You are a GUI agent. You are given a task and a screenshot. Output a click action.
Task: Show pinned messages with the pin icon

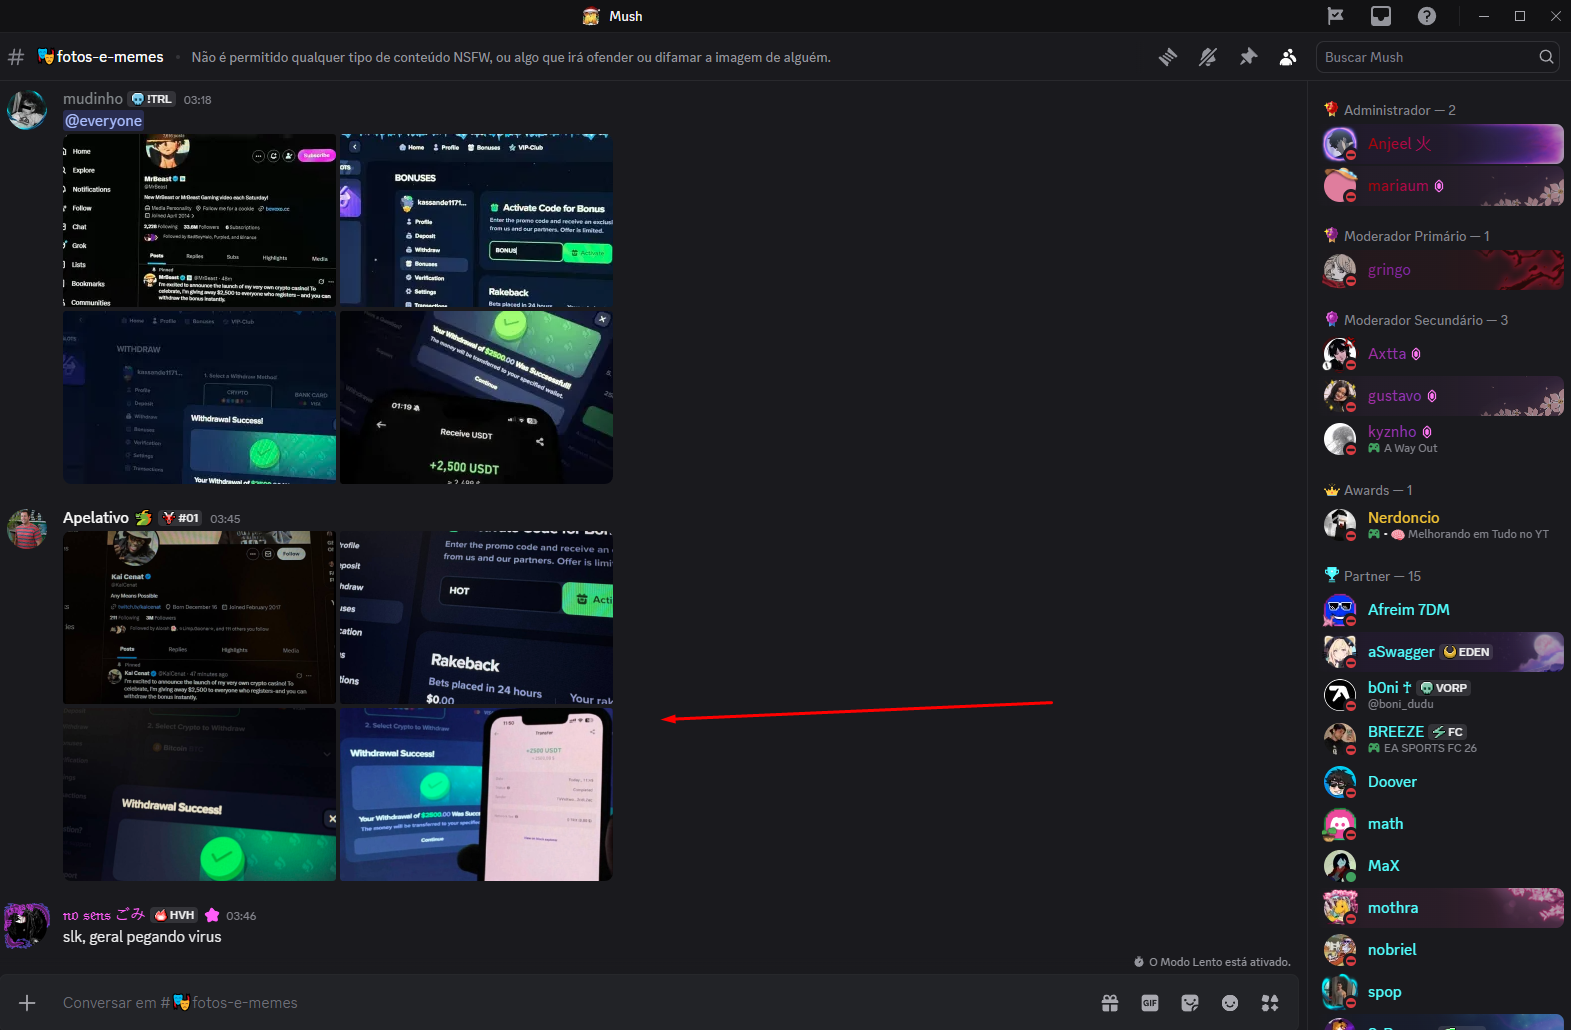1248,57
